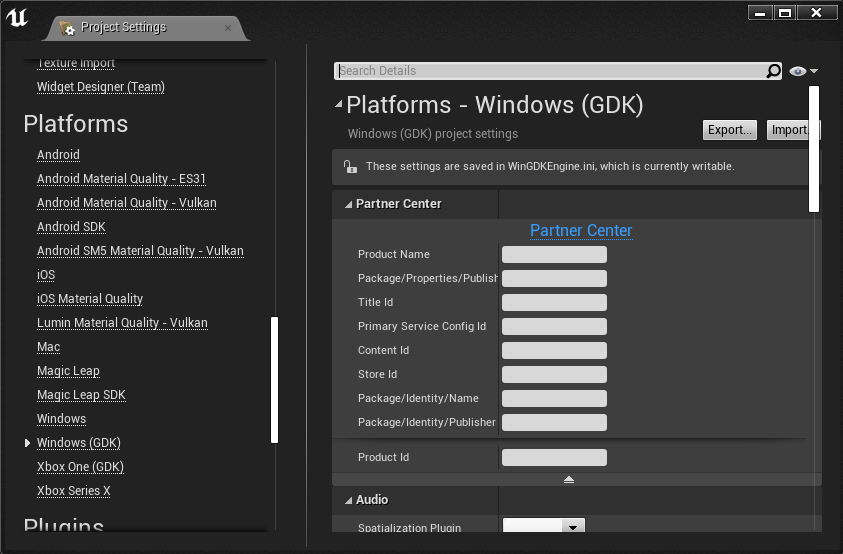
Task: Open Windows platform settings
Action: (61, 419)
